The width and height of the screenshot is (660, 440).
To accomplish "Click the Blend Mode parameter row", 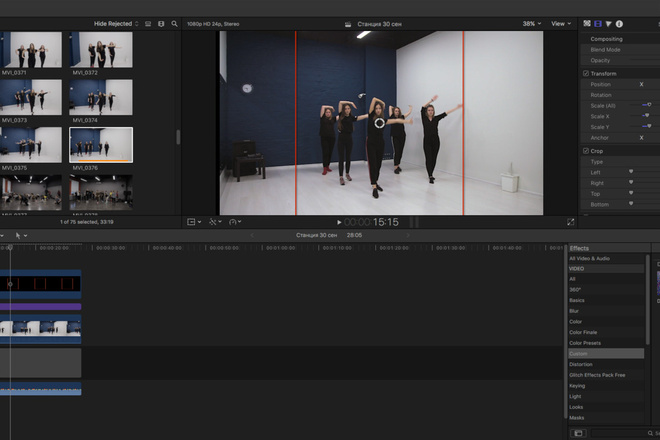I will click(620, 50).
